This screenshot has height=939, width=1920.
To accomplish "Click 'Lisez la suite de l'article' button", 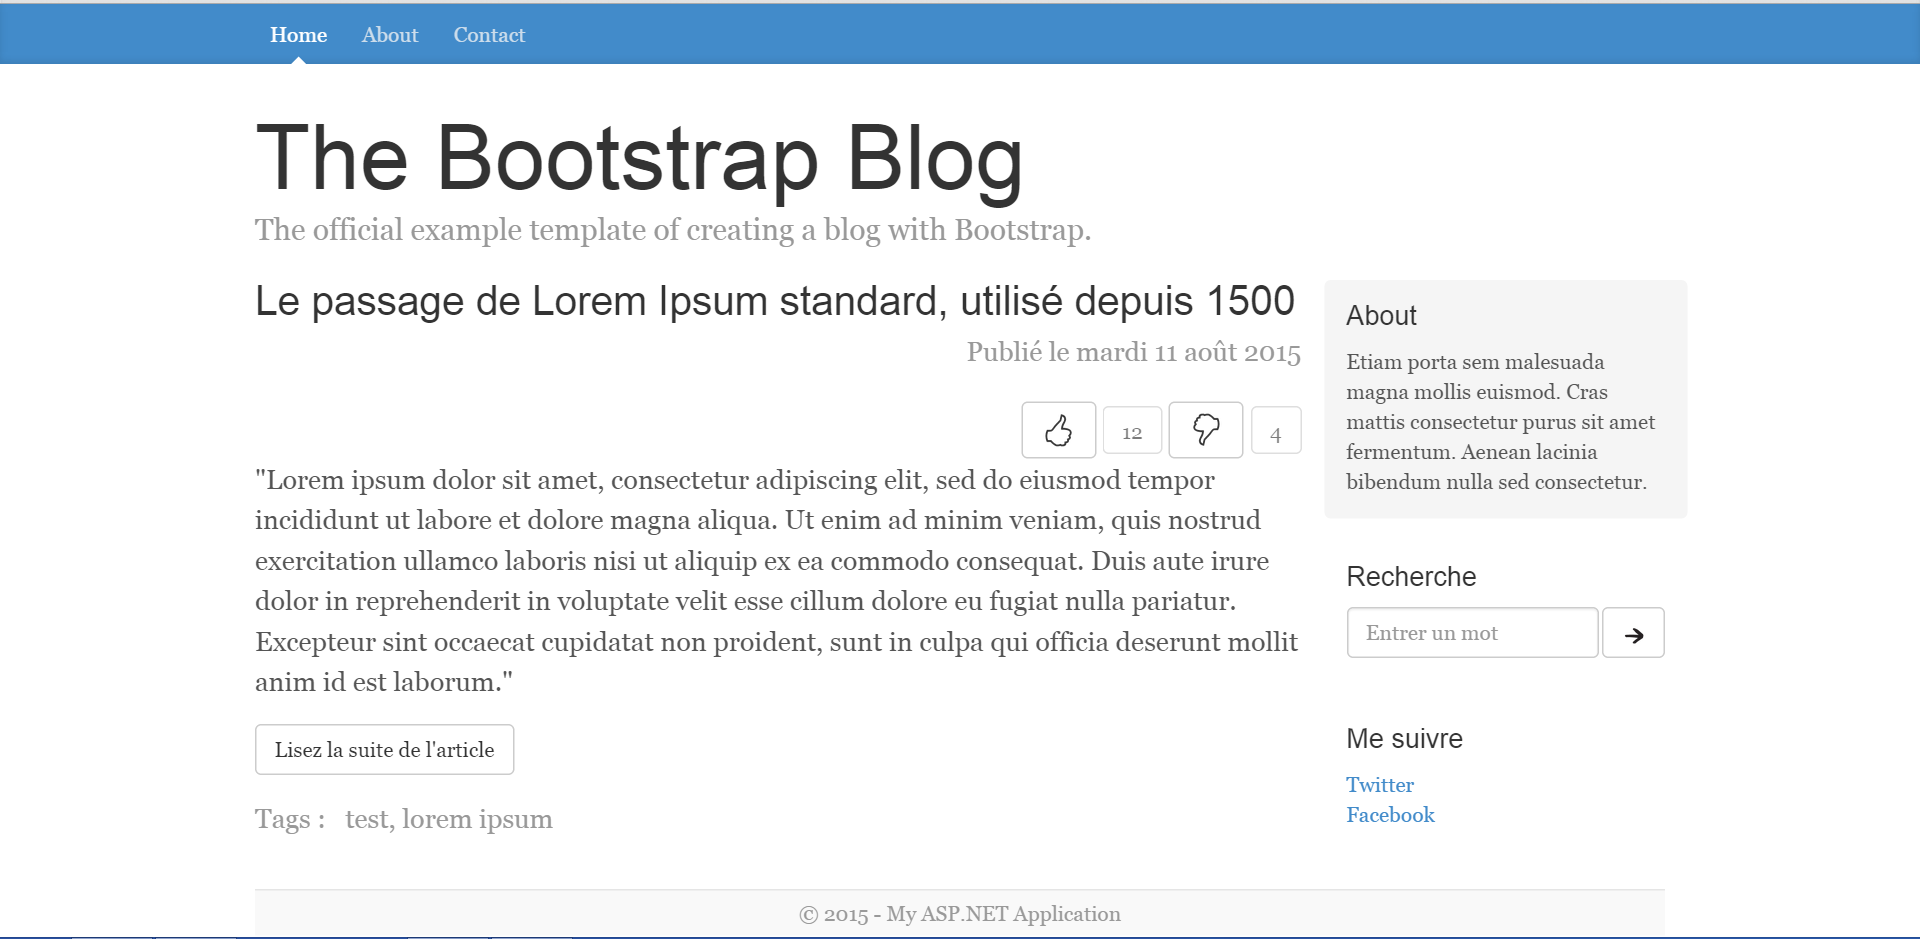I will tap(384, 749).
